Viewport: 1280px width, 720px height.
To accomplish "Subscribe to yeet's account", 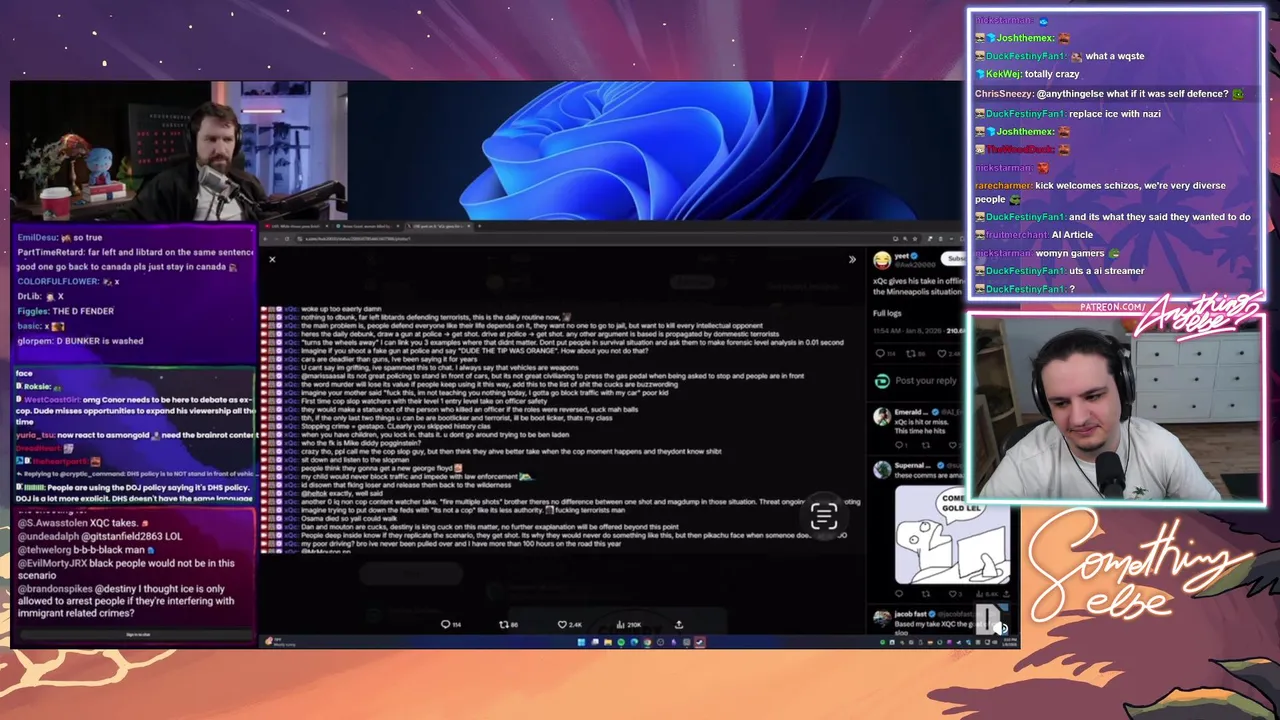I will [x=953, y=259].
